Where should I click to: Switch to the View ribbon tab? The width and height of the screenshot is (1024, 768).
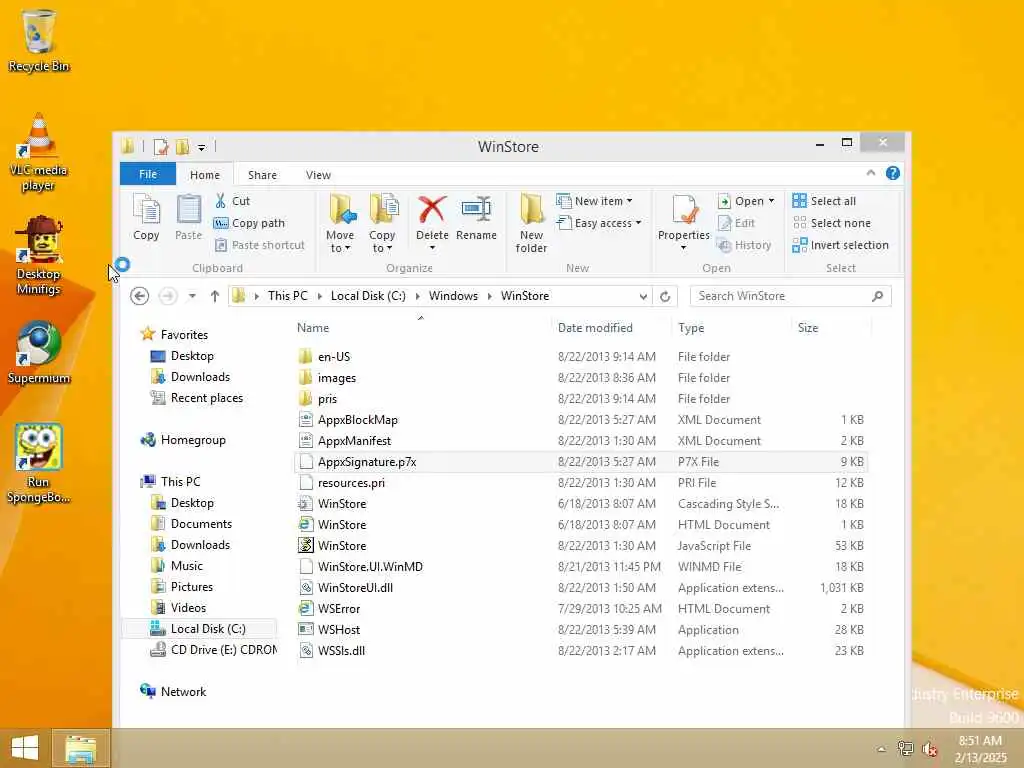point(318,175)
